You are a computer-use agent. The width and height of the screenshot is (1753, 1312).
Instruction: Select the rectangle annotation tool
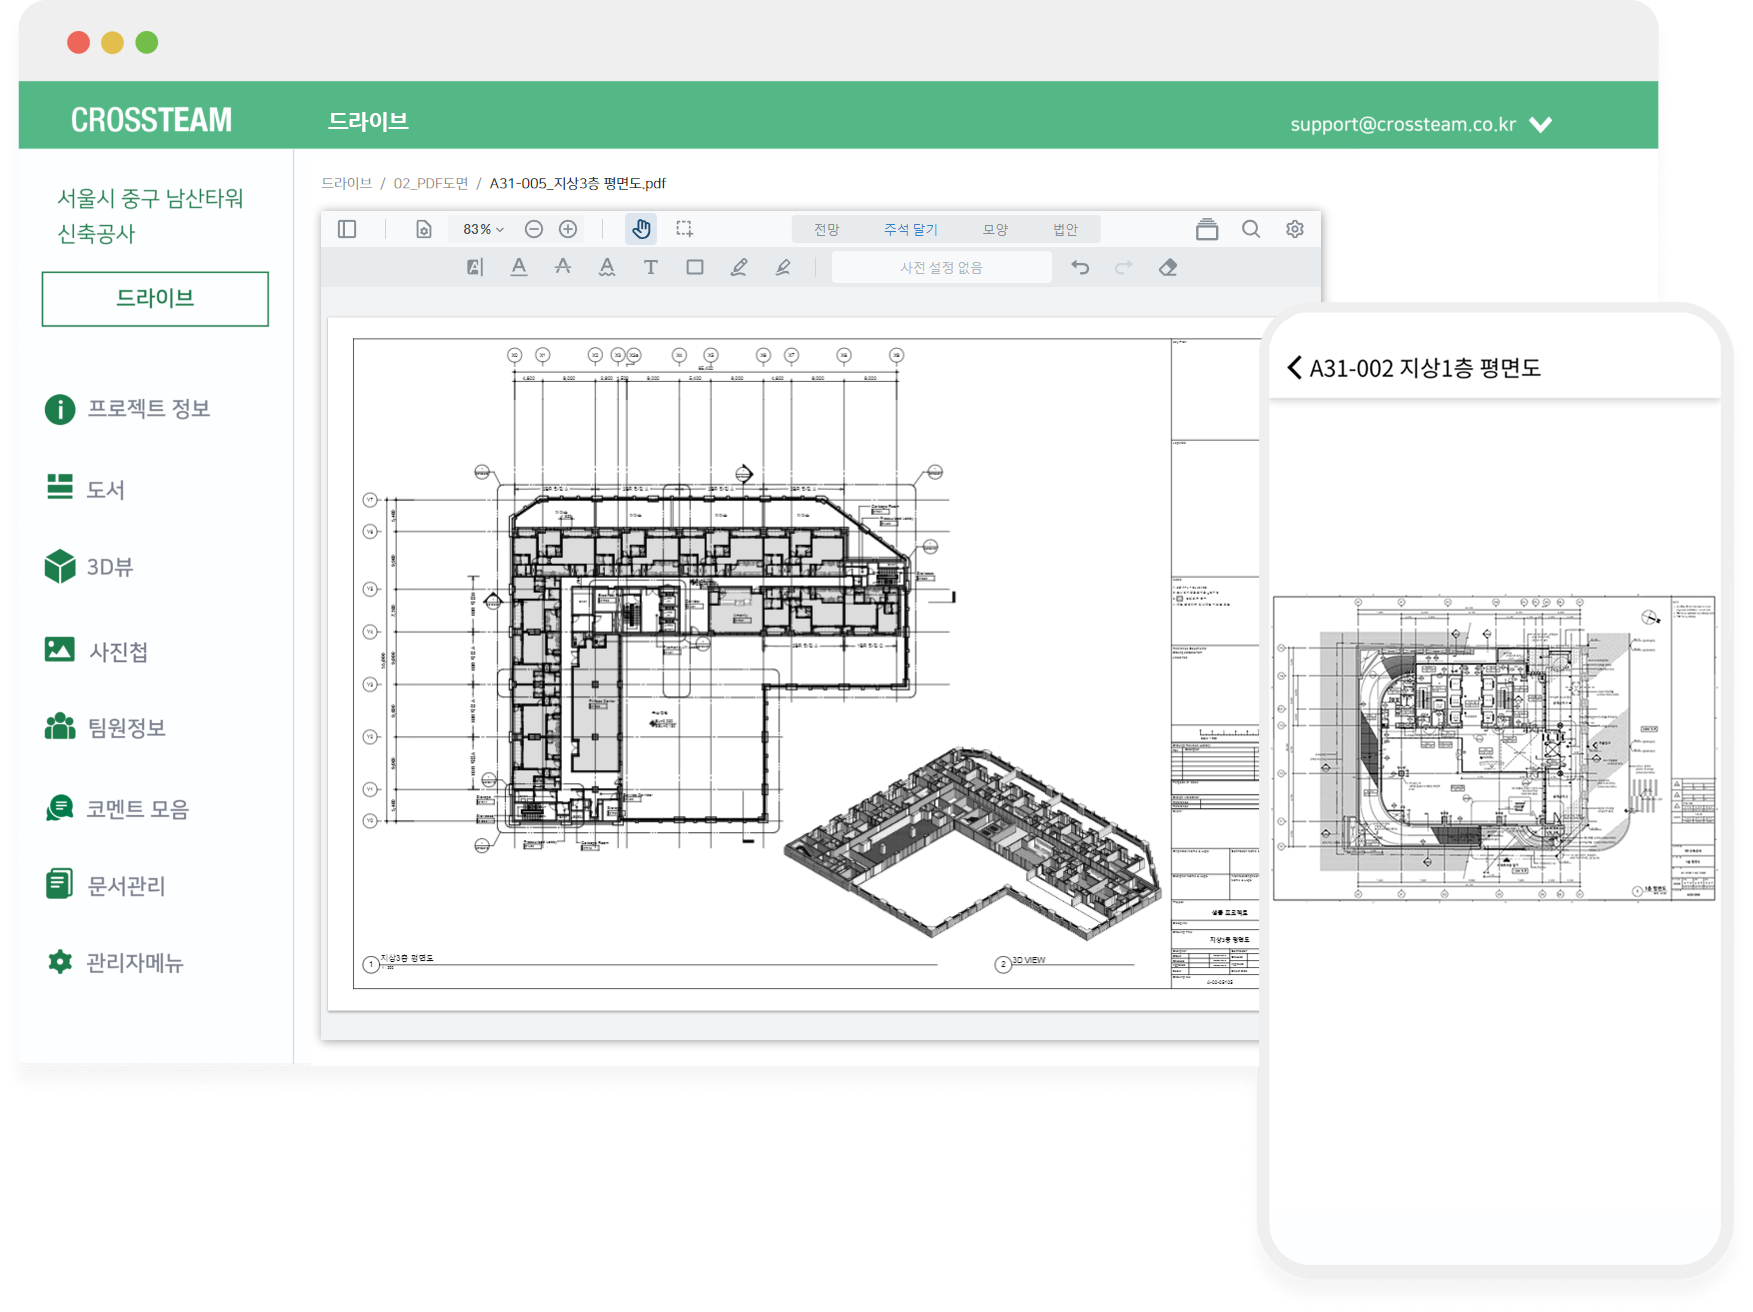coord(695,267)
